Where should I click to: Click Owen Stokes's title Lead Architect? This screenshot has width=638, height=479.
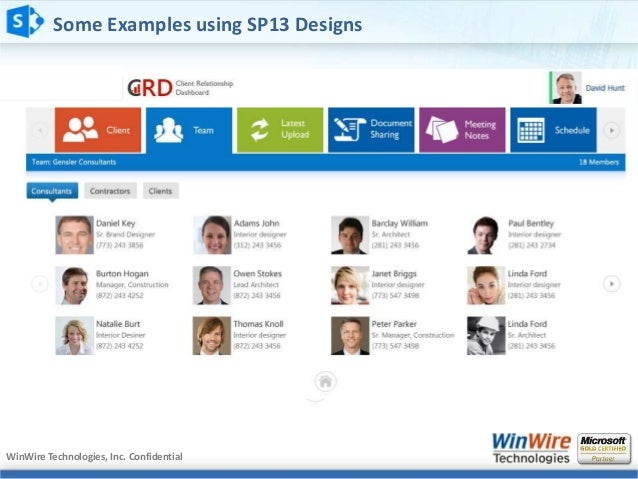256,284
